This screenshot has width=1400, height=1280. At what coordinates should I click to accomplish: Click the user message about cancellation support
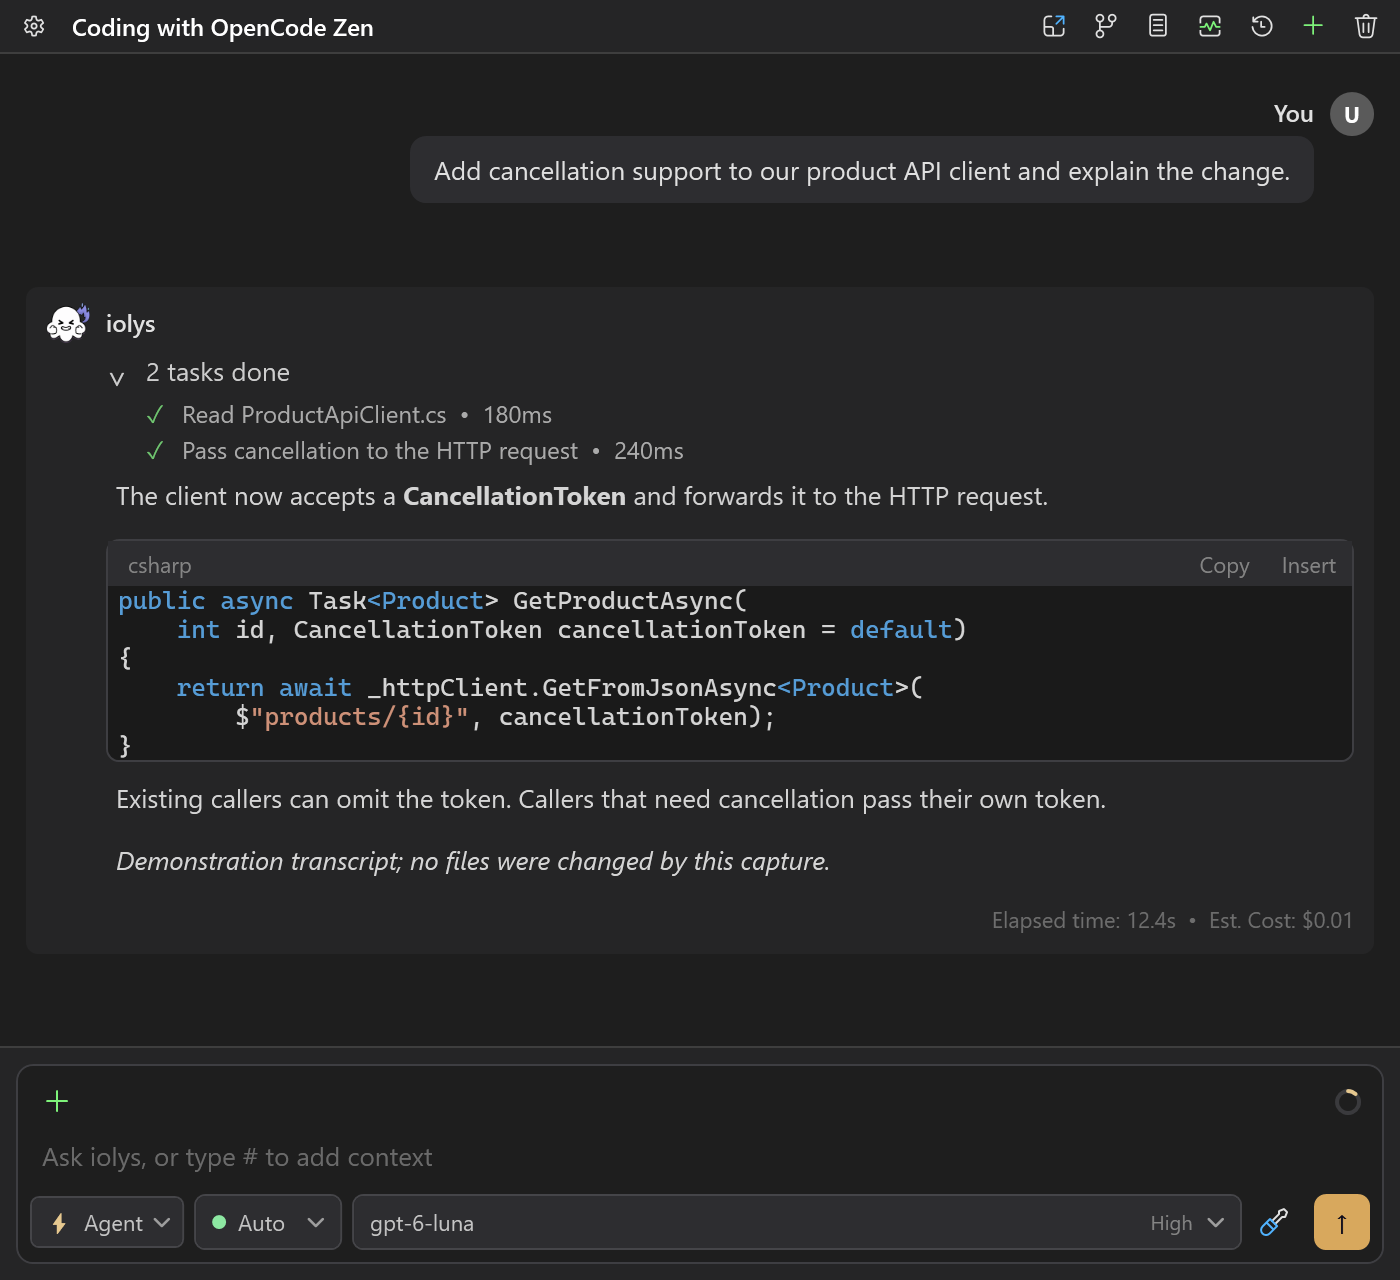tap(862, 170)
